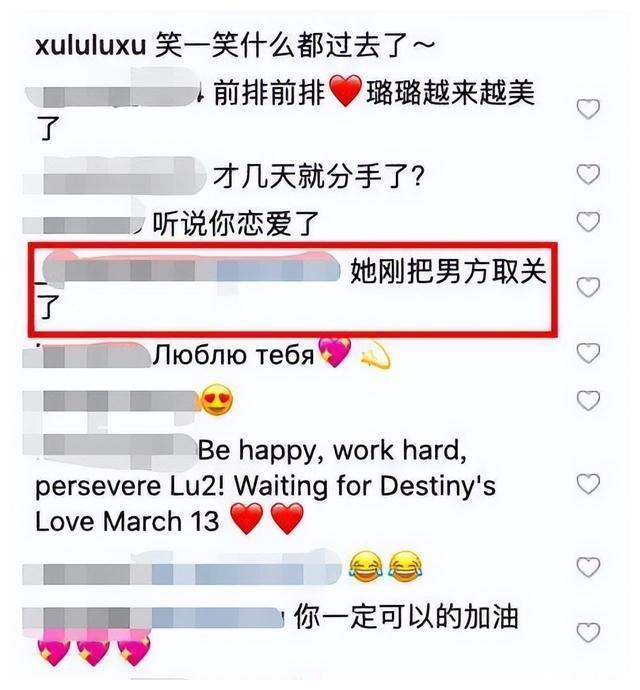Tap the three sparkling pink hearts
This screenshot has height=690, width=640.
point(94,649)
